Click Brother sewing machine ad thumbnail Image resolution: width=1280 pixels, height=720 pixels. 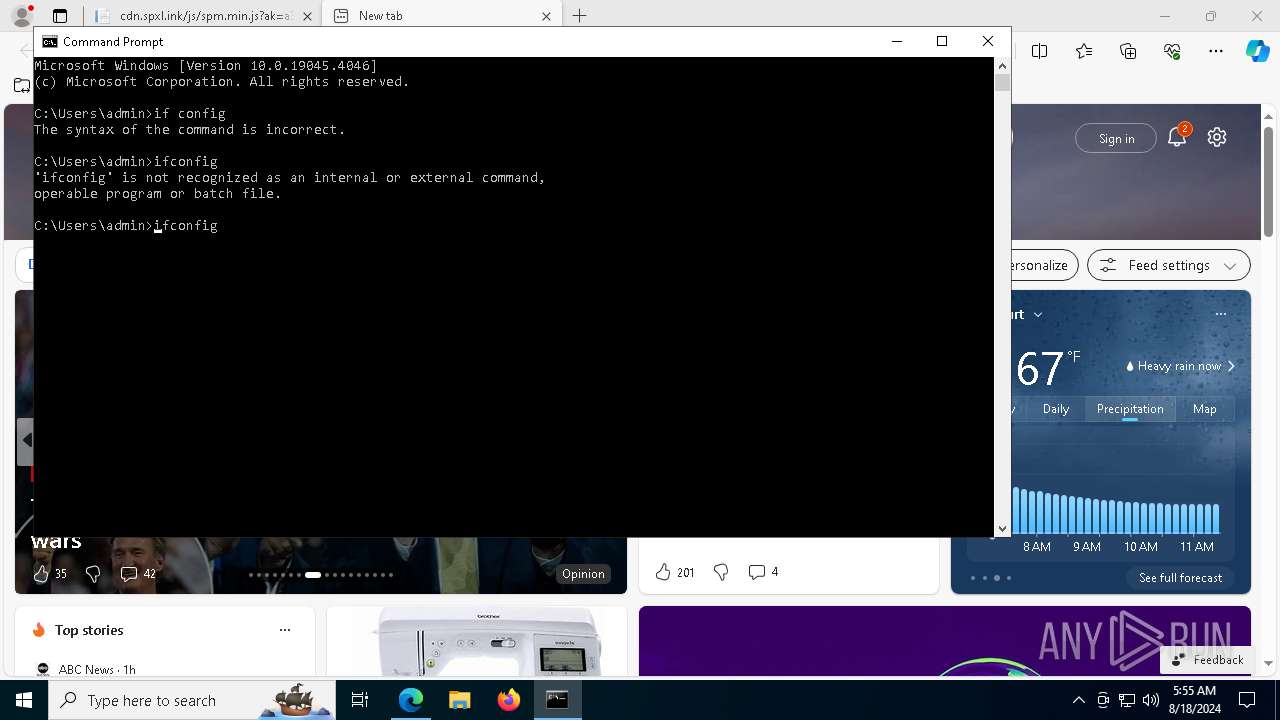pyautogui.click(x=476, y=642)
